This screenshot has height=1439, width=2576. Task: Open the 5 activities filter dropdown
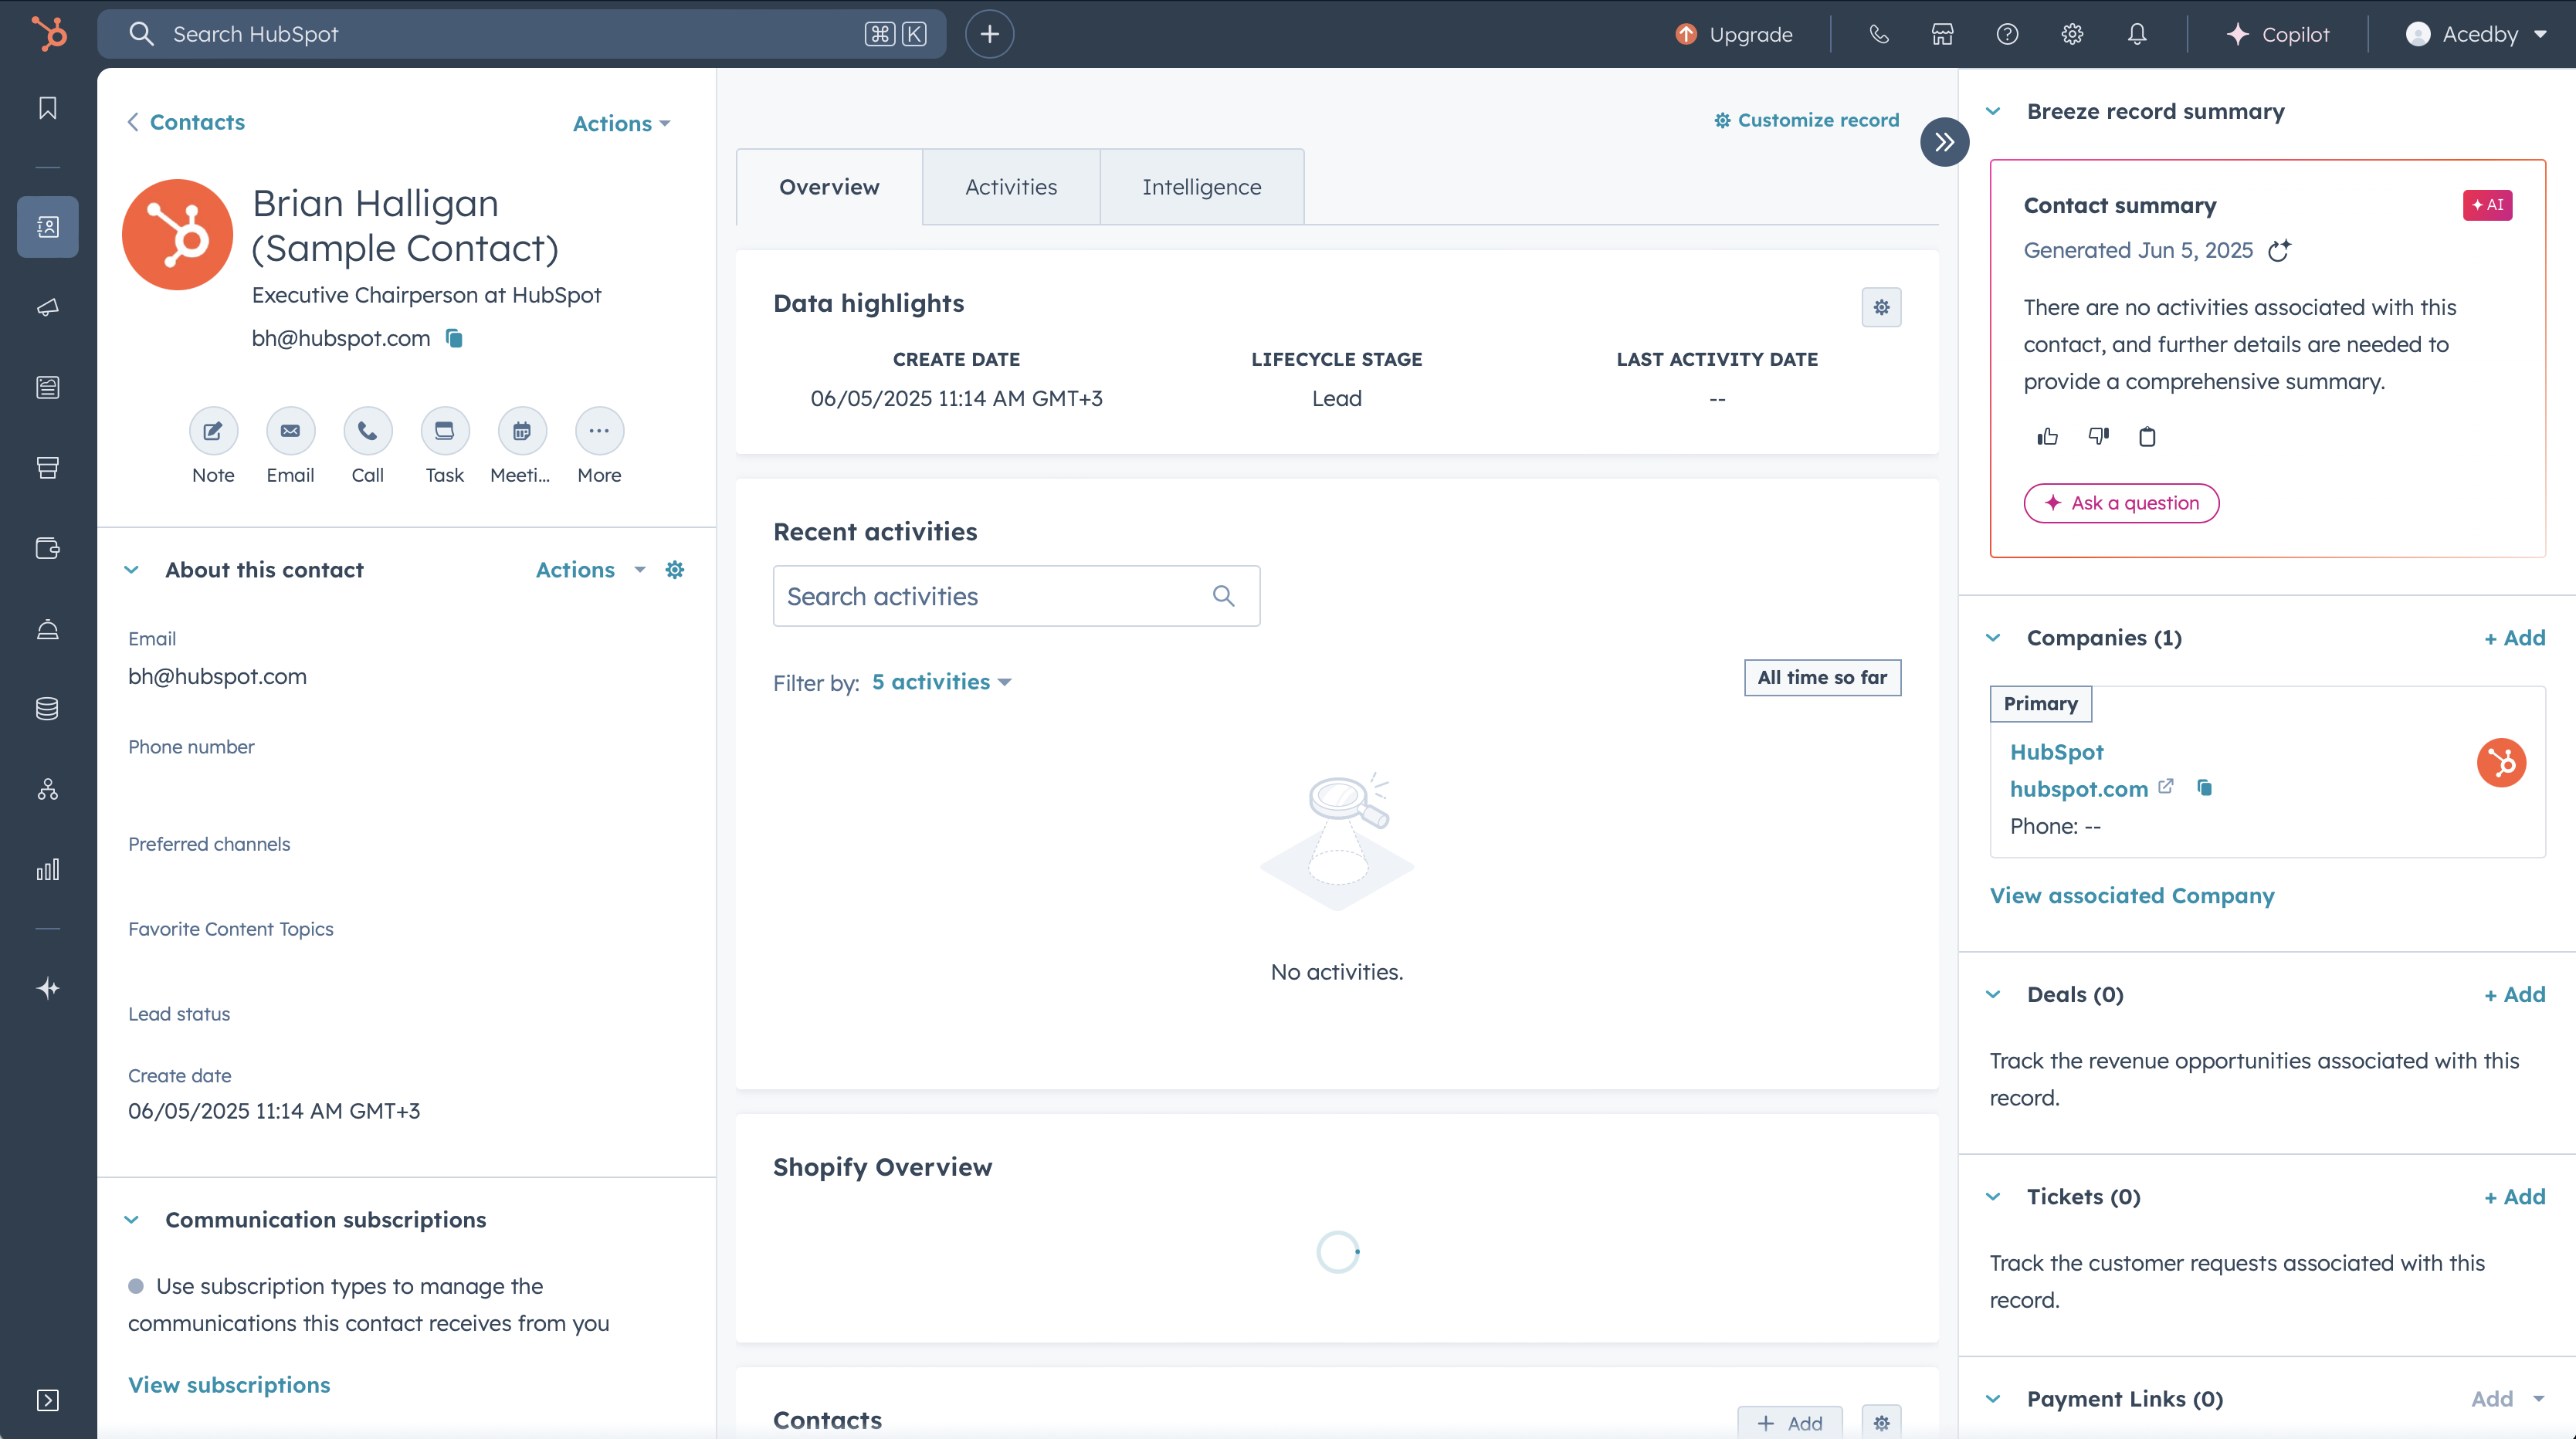tap(942, 682)
